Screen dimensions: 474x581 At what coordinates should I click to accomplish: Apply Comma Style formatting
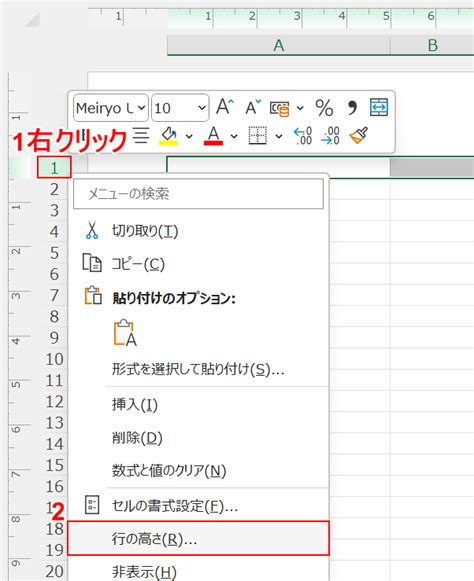click(x=352, y=108)
